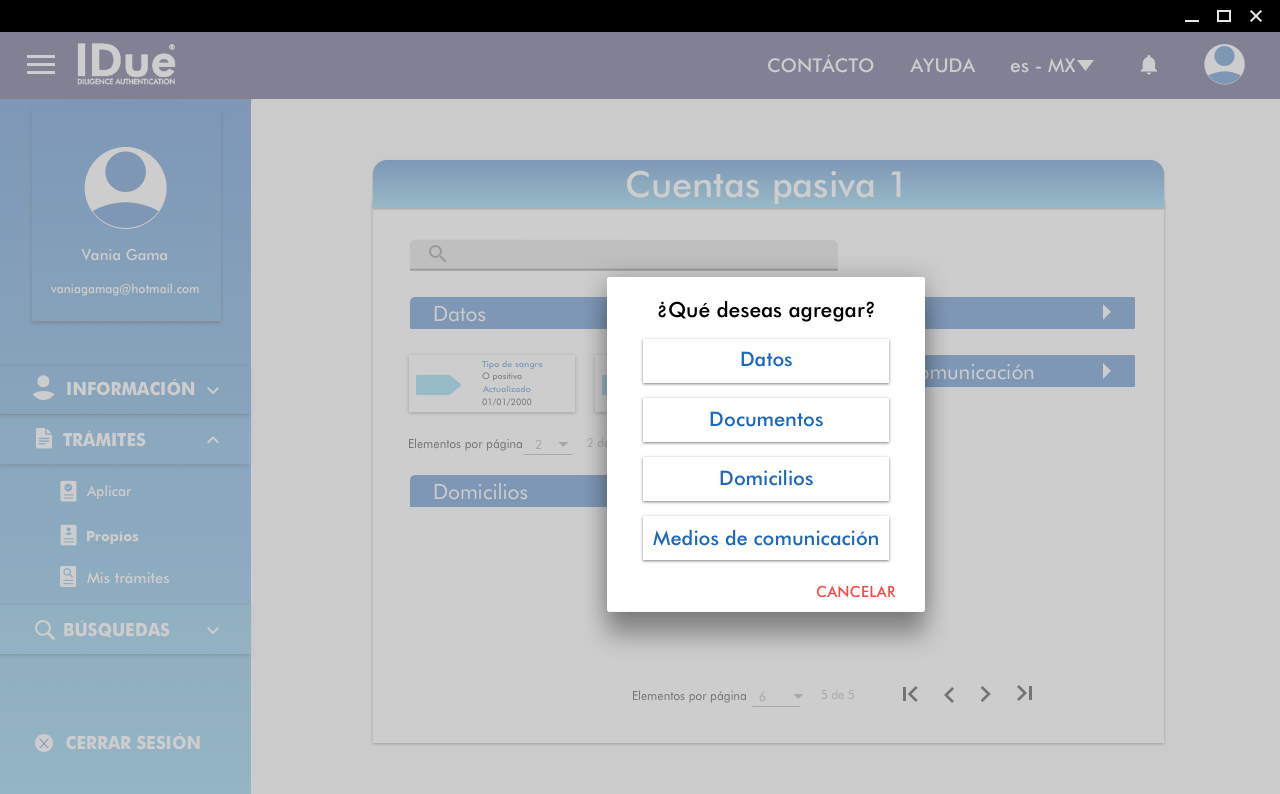Viewport: 1280px width, 794px height.
Task: Open the es - MX language dropdown
Action: pos(1051,66)
